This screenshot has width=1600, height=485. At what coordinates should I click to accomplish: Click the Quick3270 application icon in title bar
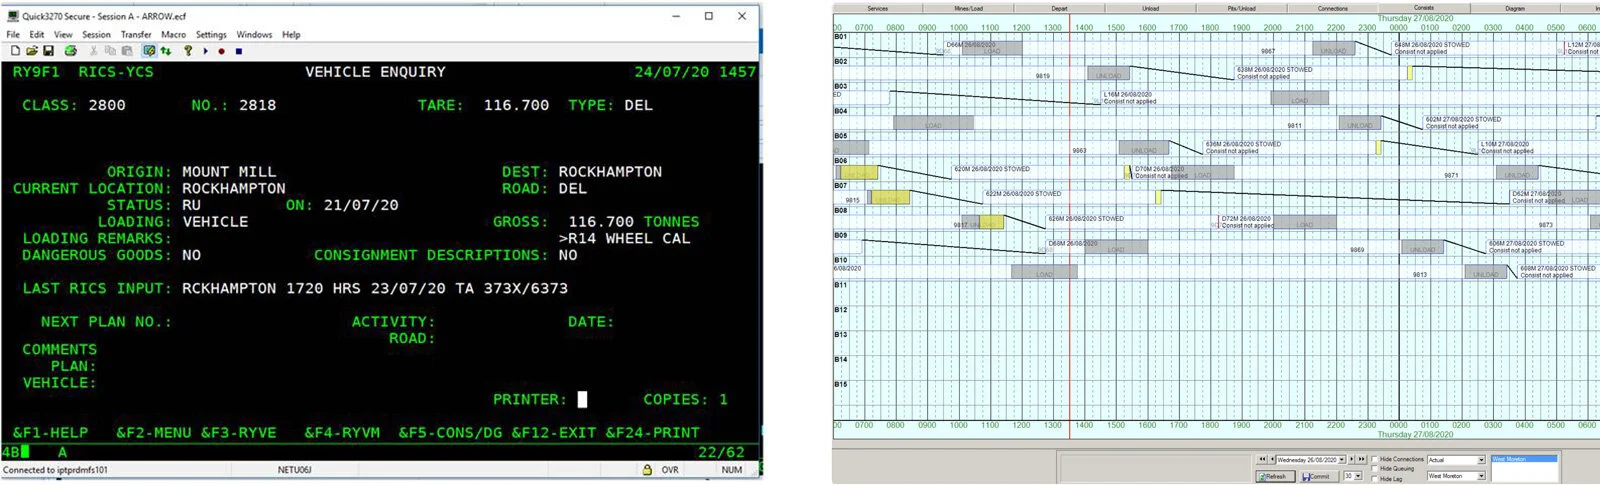pyautogui.click(x=13, y=16)
